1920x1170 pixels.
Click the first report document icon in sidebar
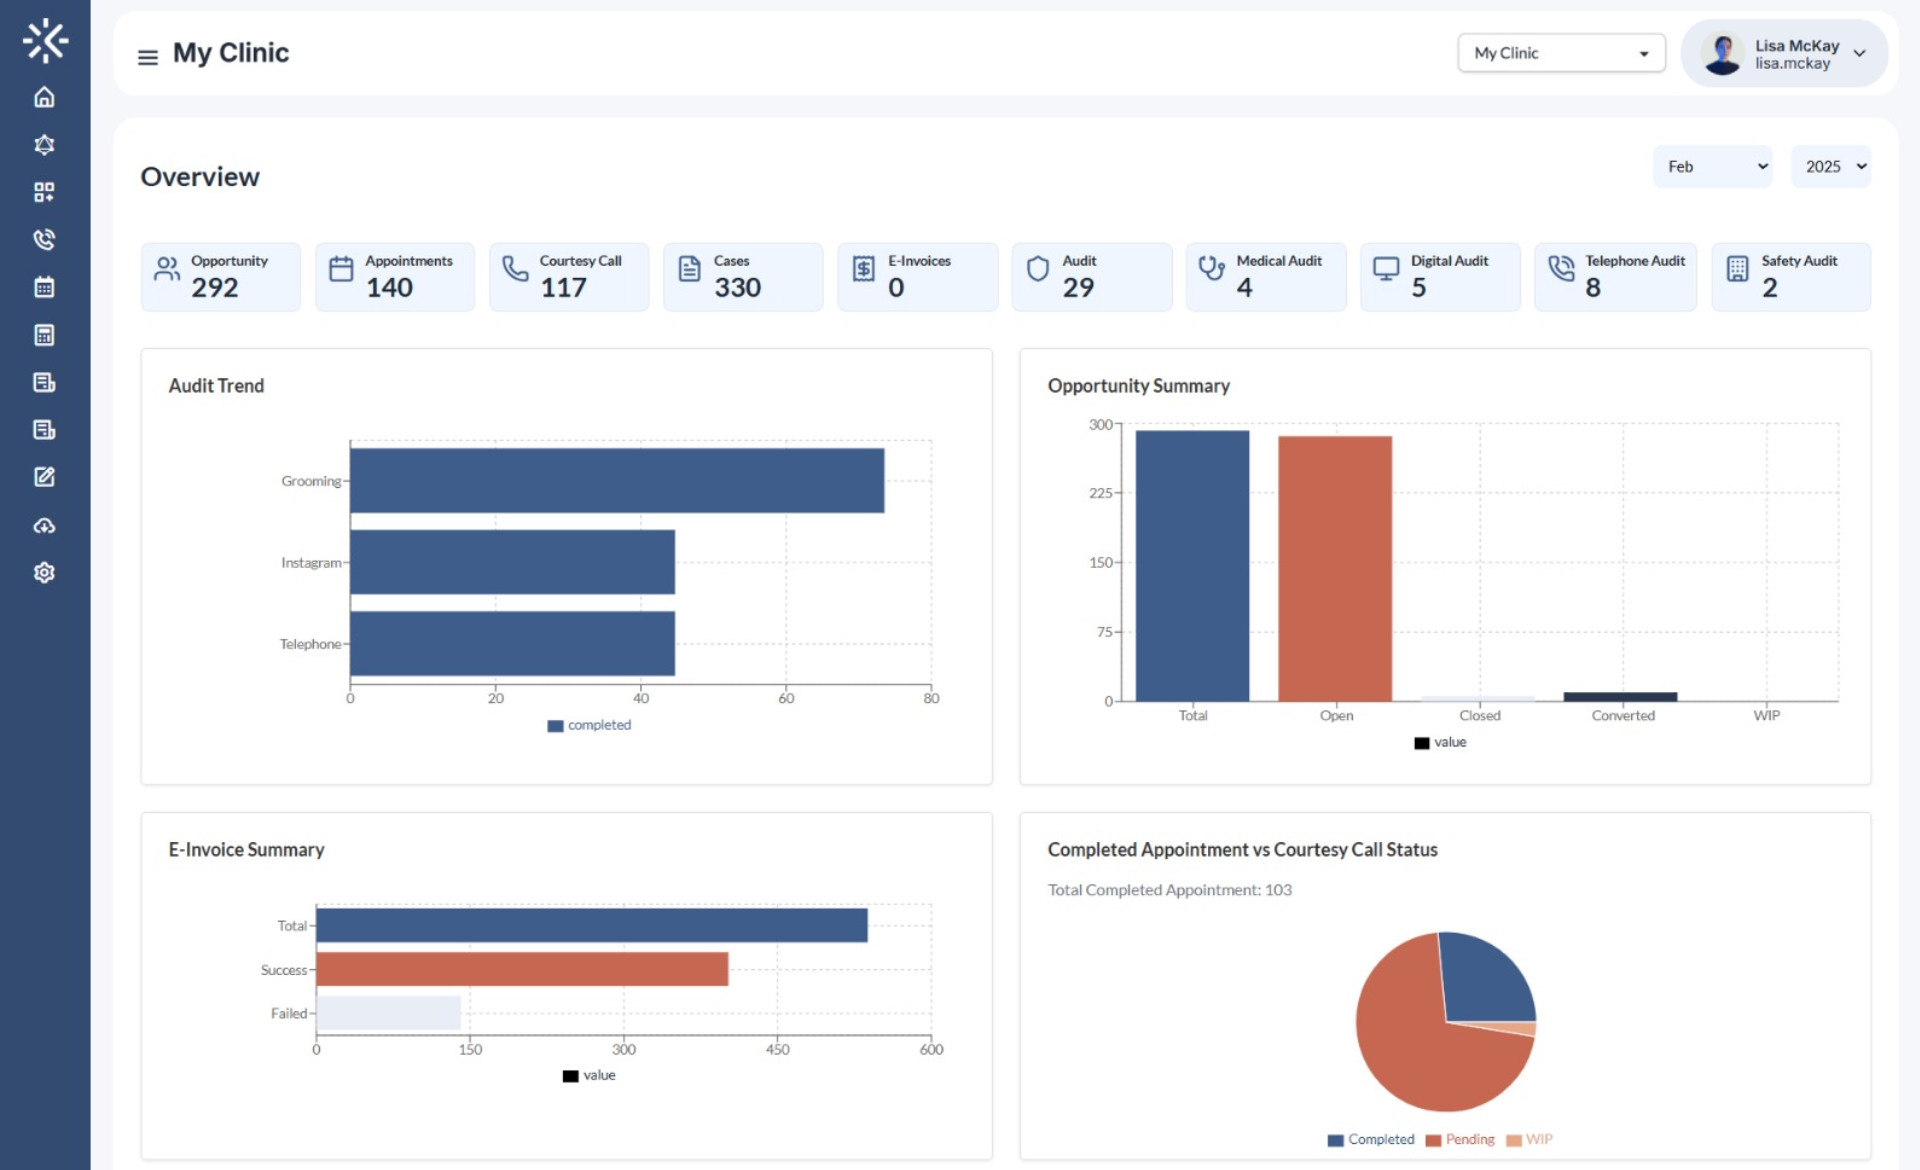[44, 382]
